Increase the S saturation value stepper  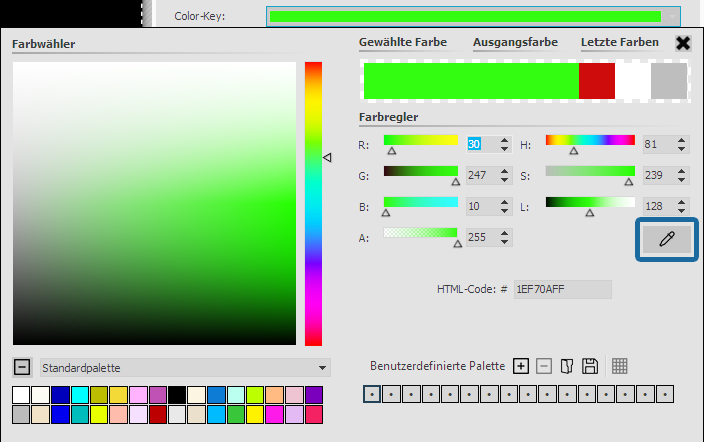click(682, 172)
